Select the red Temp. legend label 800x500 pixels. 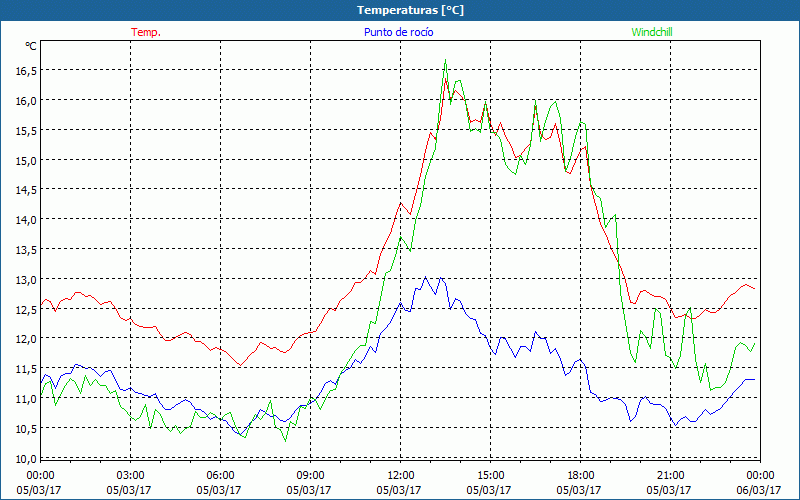146,32
